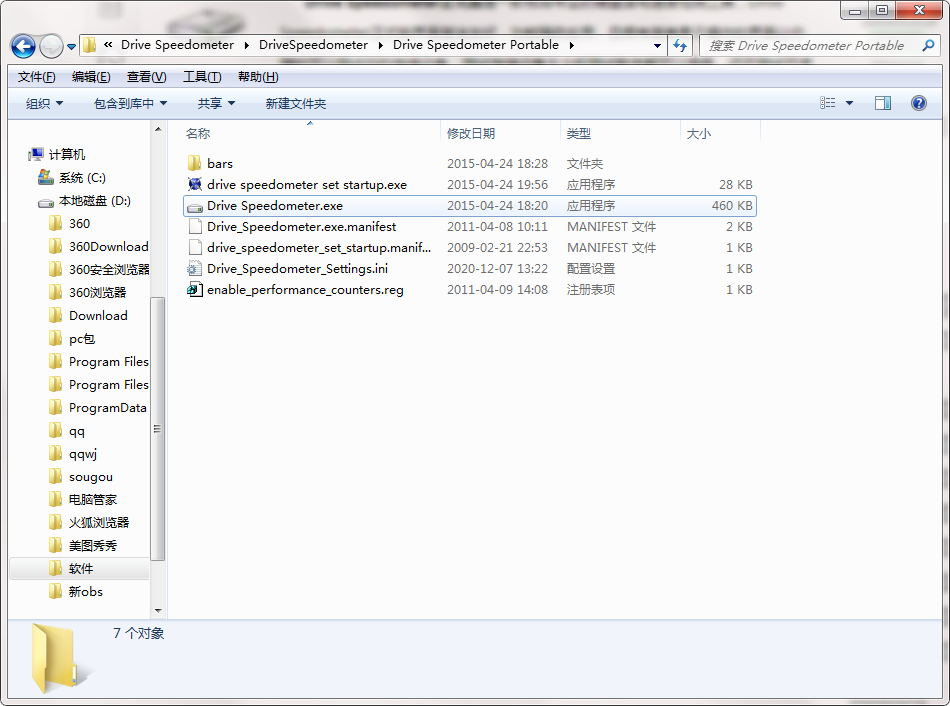Open 共享 toolbar dropdown
This screenshot has width=950, height=706.
pyautogui.click(x=216, y=104)
